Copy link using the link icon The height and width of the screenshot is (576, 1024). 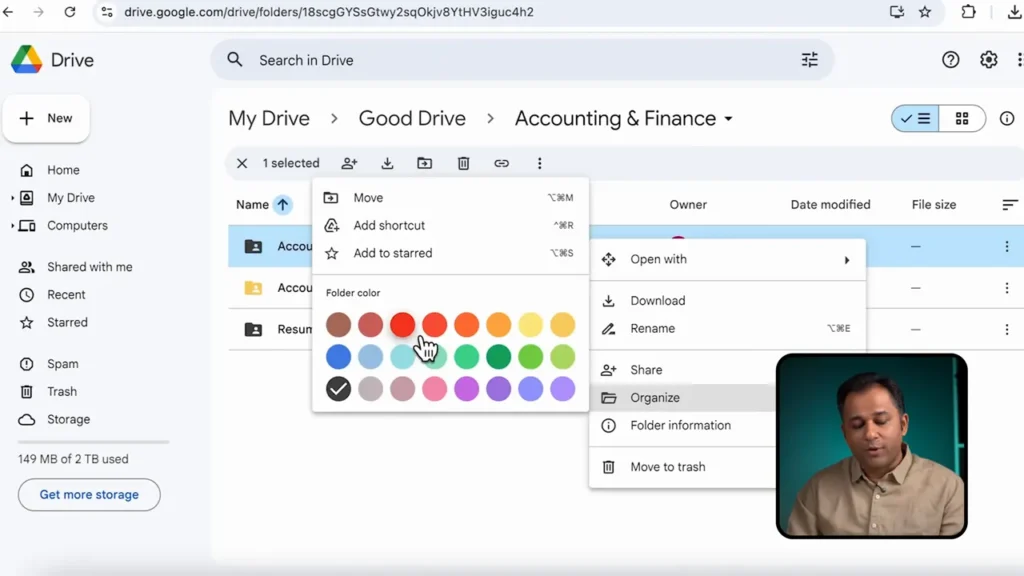click(x=501, y=163)
